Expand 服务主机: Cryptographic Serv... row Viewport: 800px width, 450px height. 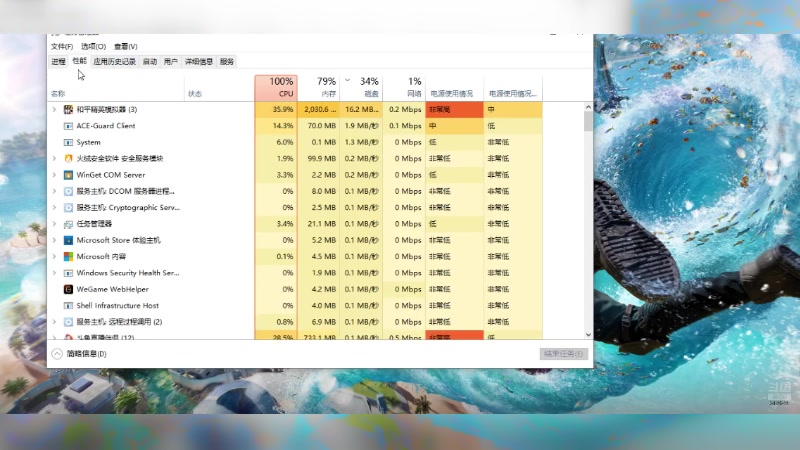(54, 208)
